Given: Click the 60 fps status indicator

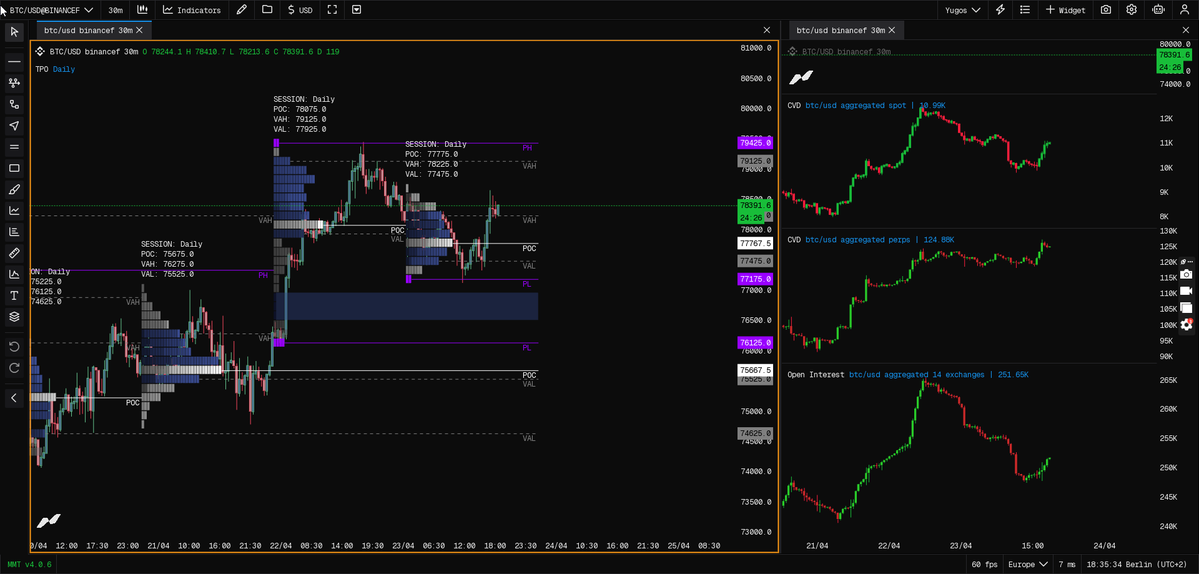Looking at the screenshot, I should tap(985, 564).
